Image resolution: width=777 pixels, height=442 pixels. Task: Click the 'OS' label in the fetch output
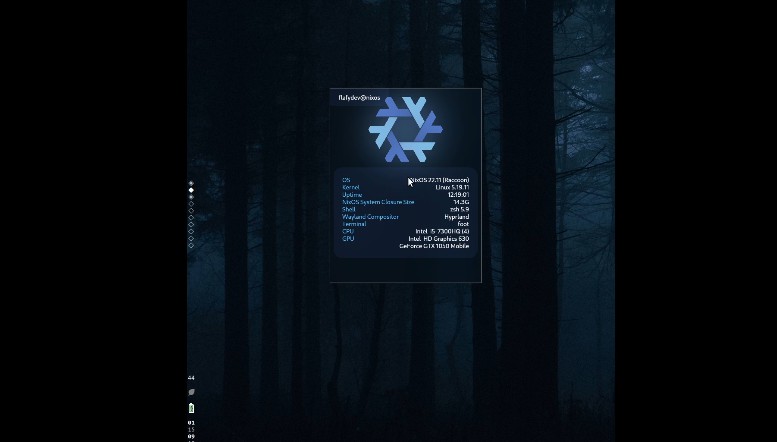click(x=346, y=180)
